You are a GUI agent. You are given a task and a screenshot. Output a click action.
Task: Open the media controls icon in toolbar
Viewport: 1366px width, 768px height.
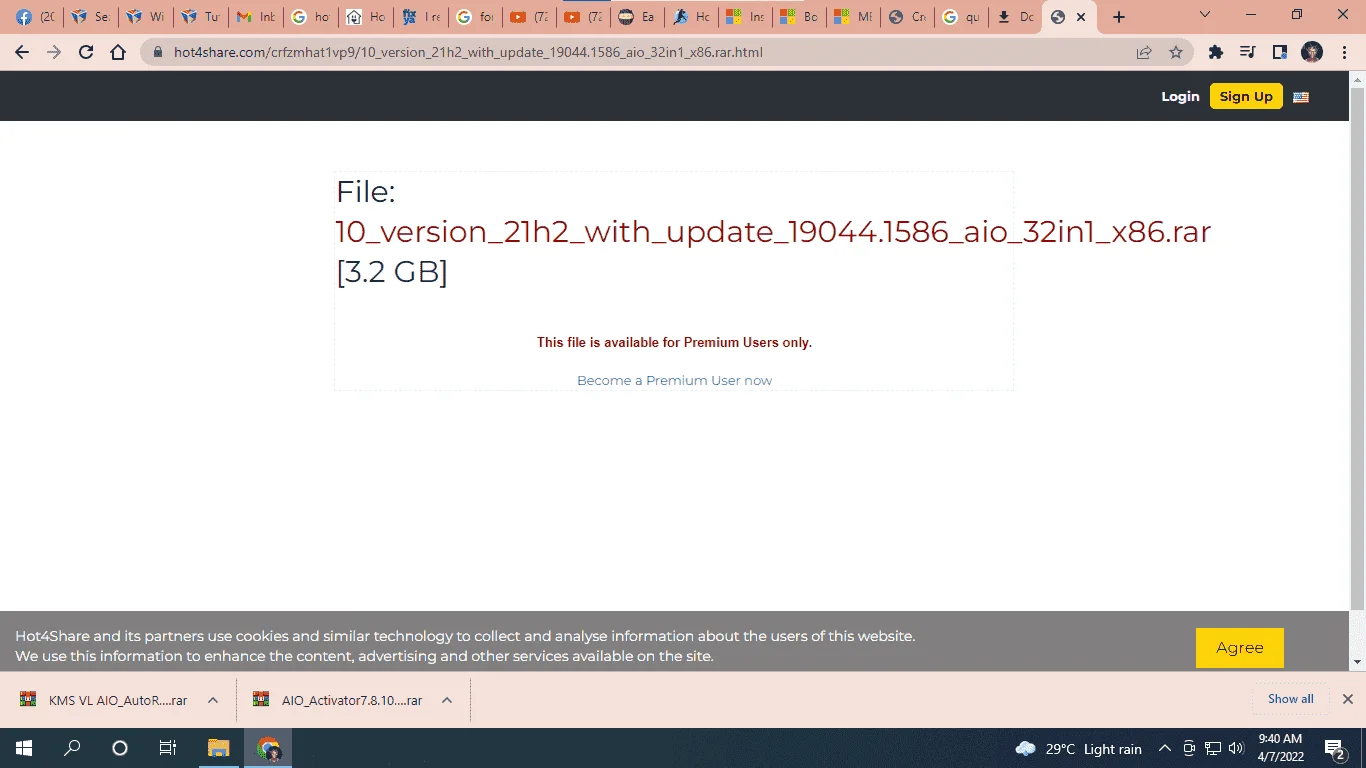click(x=1247, y=52)
